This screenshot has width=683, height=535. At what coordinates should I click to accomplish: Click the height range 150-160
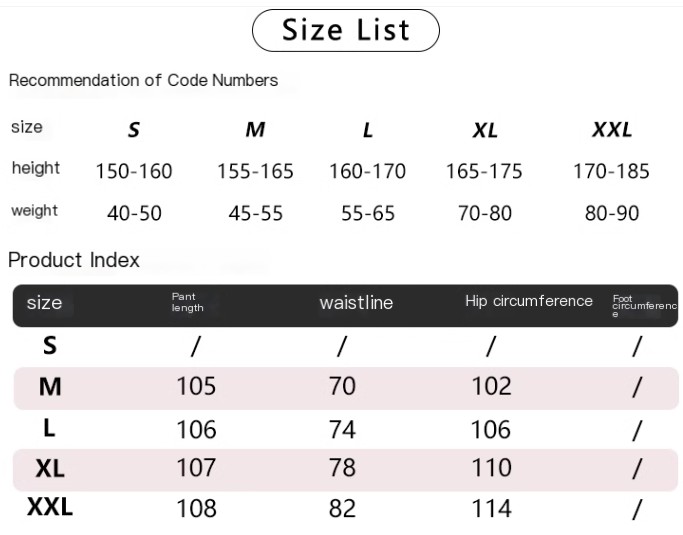134,171
